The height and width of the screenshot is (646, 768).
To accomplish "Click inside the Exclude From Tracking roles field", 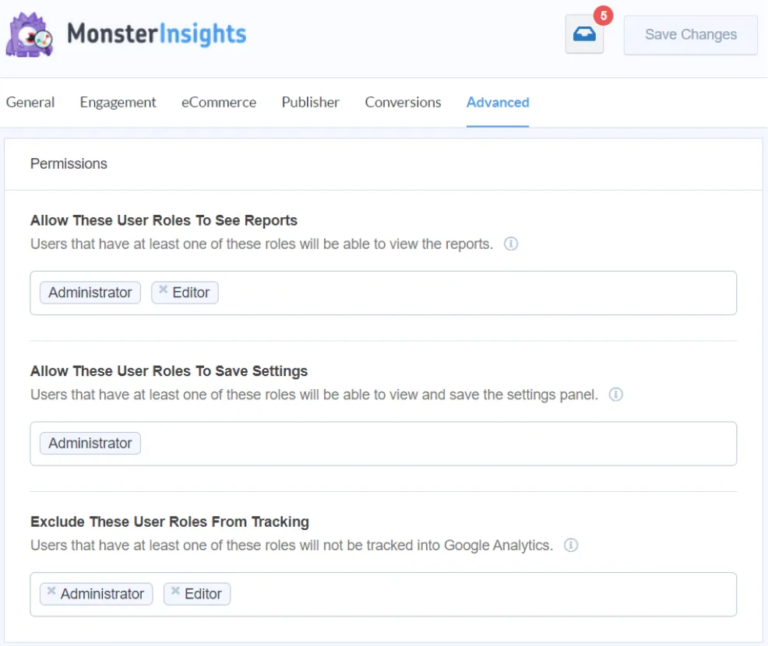I will pyautogui.click(x=383, y=594).
